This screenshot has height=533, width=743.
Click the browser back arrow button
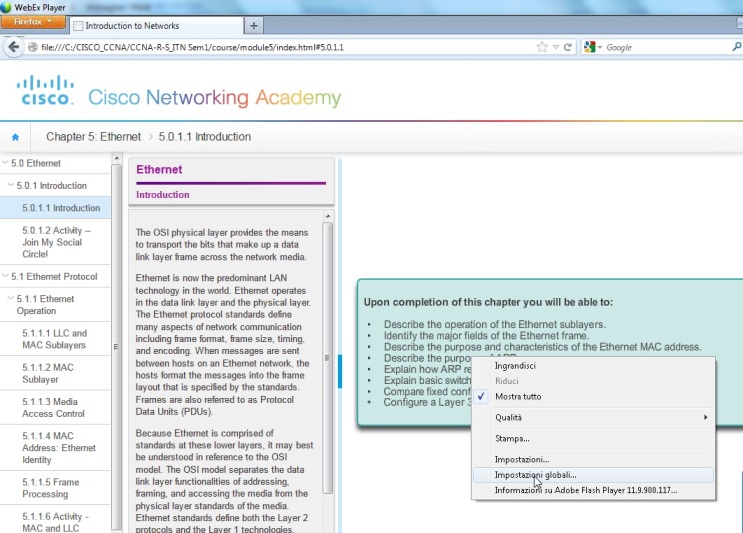(x=13, y=47)
